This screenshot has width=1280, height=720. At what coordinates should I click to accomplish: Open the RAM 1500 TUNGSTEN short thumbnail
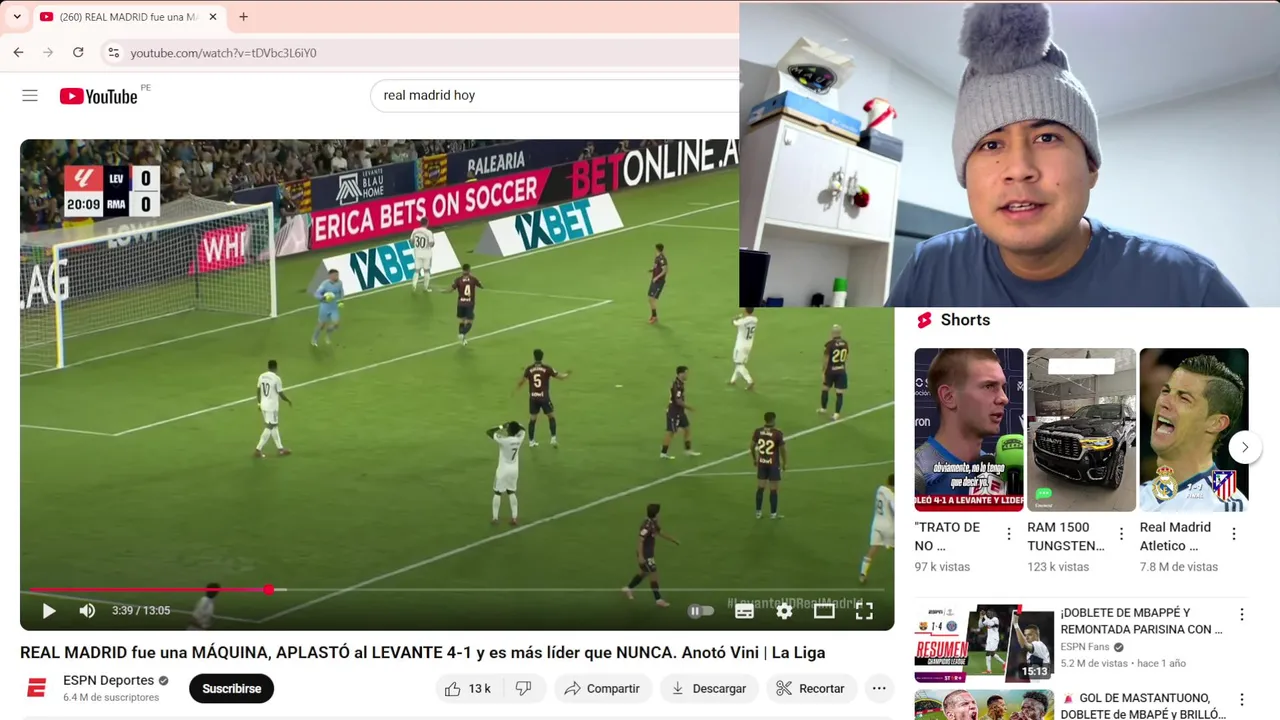1082,430
